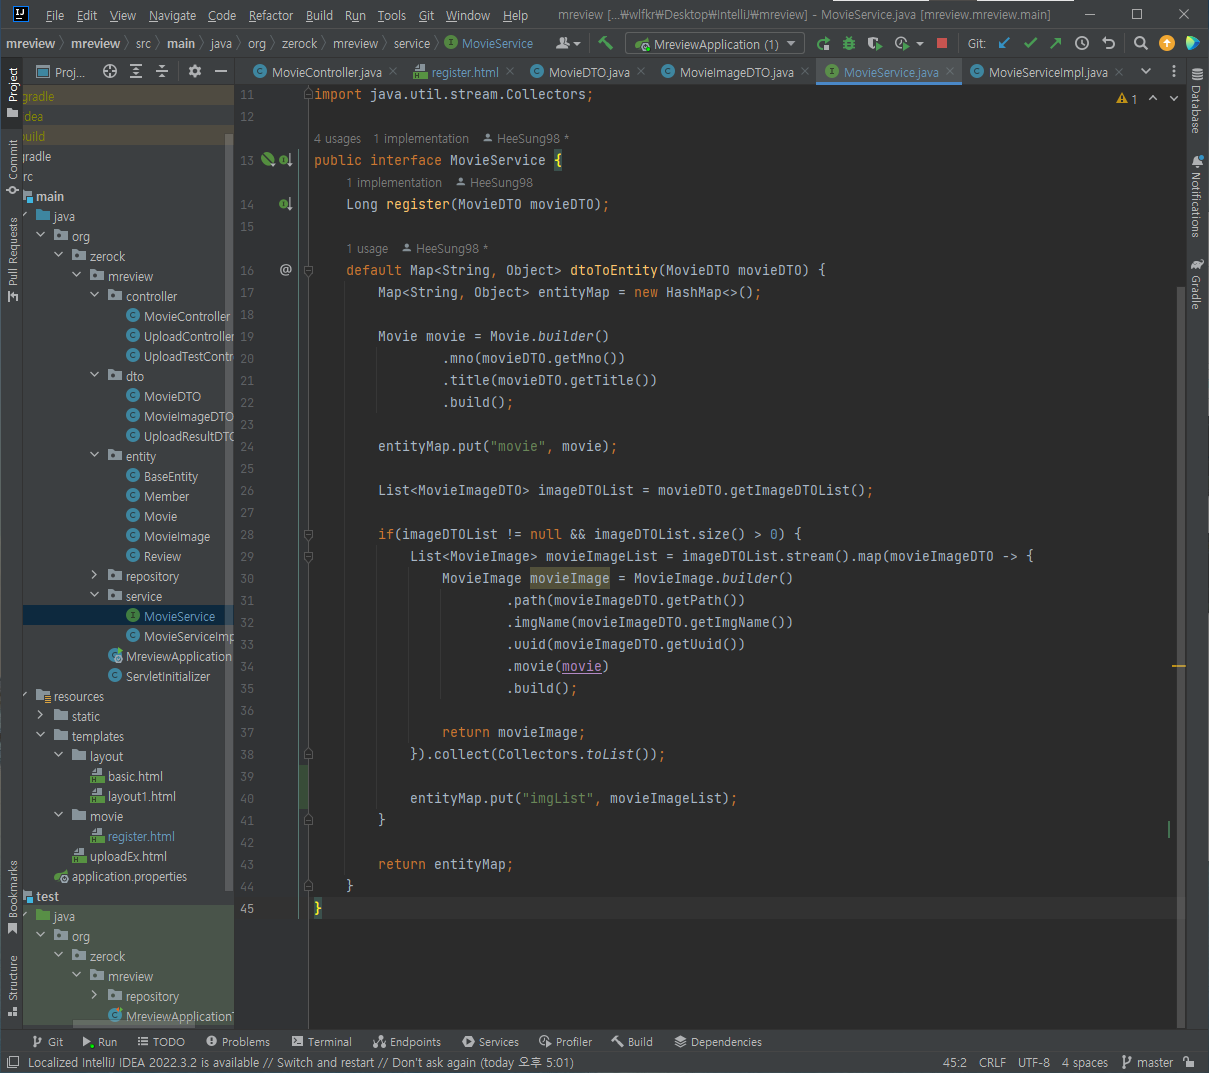Open the TODO tool window
This screenshot has height=1073, width=1209.
tap(161, 1041)
